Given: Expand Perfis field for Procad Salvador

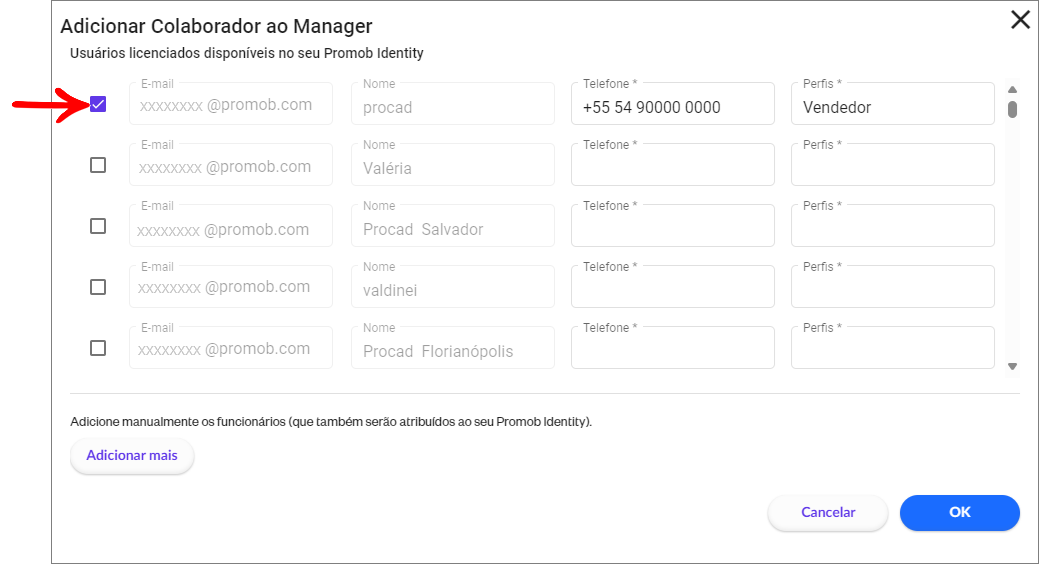Looking at the screenshot, I should [892, 226].
